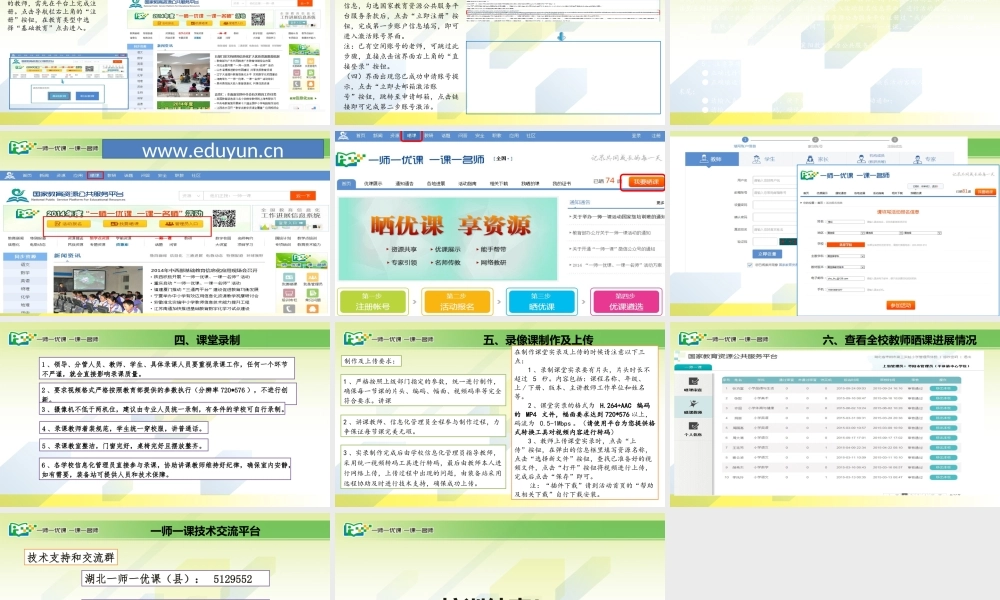Click the orange 第二步 活动报名 button
The width and height of the screenshot is (1000, 600).
[457, 302]
